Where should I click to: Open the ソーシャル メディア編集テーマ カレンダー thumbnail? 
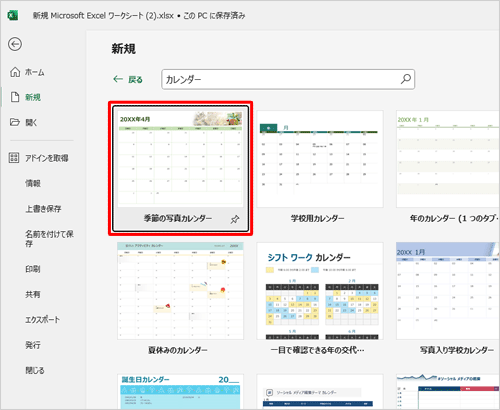(320, 392)
